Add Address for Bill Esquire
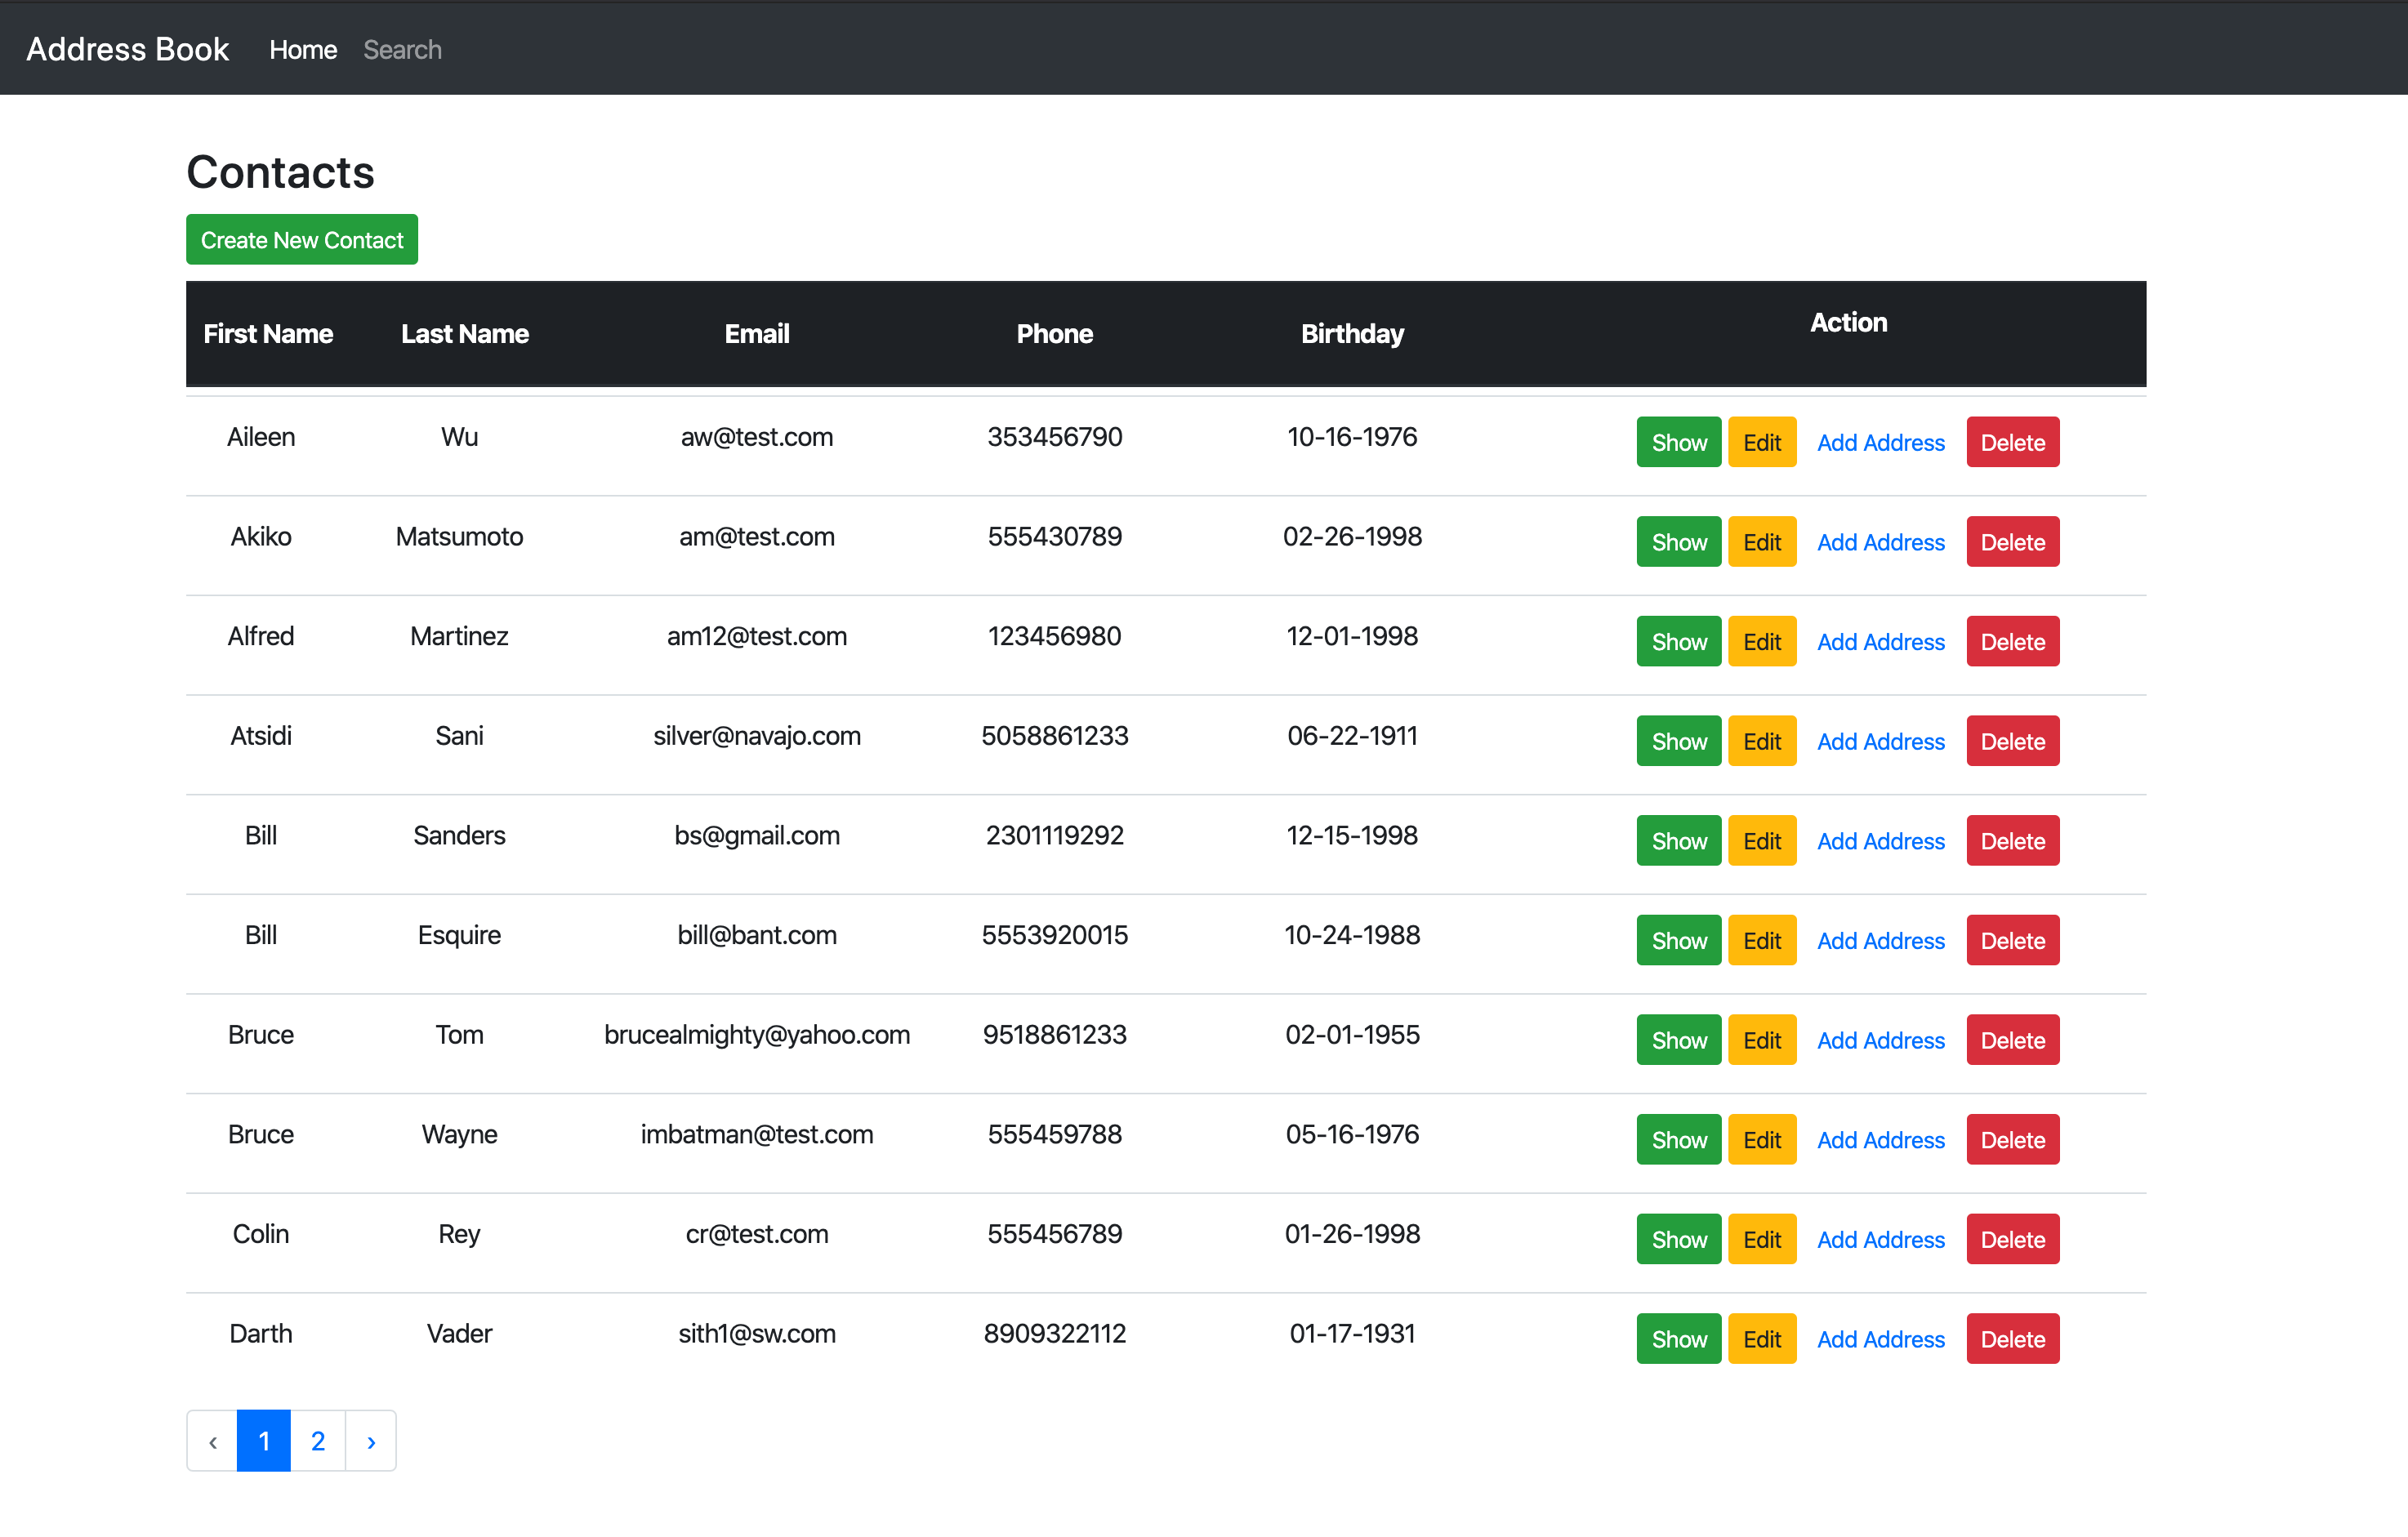The width and height of the screenshot is (2408, 1537). point(1881,940)
